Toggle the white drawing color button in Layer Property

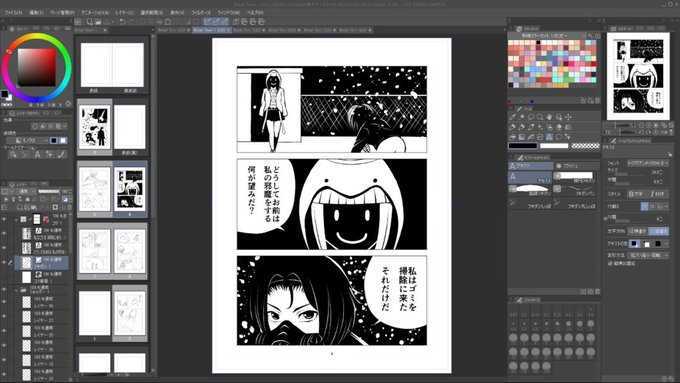63,140
